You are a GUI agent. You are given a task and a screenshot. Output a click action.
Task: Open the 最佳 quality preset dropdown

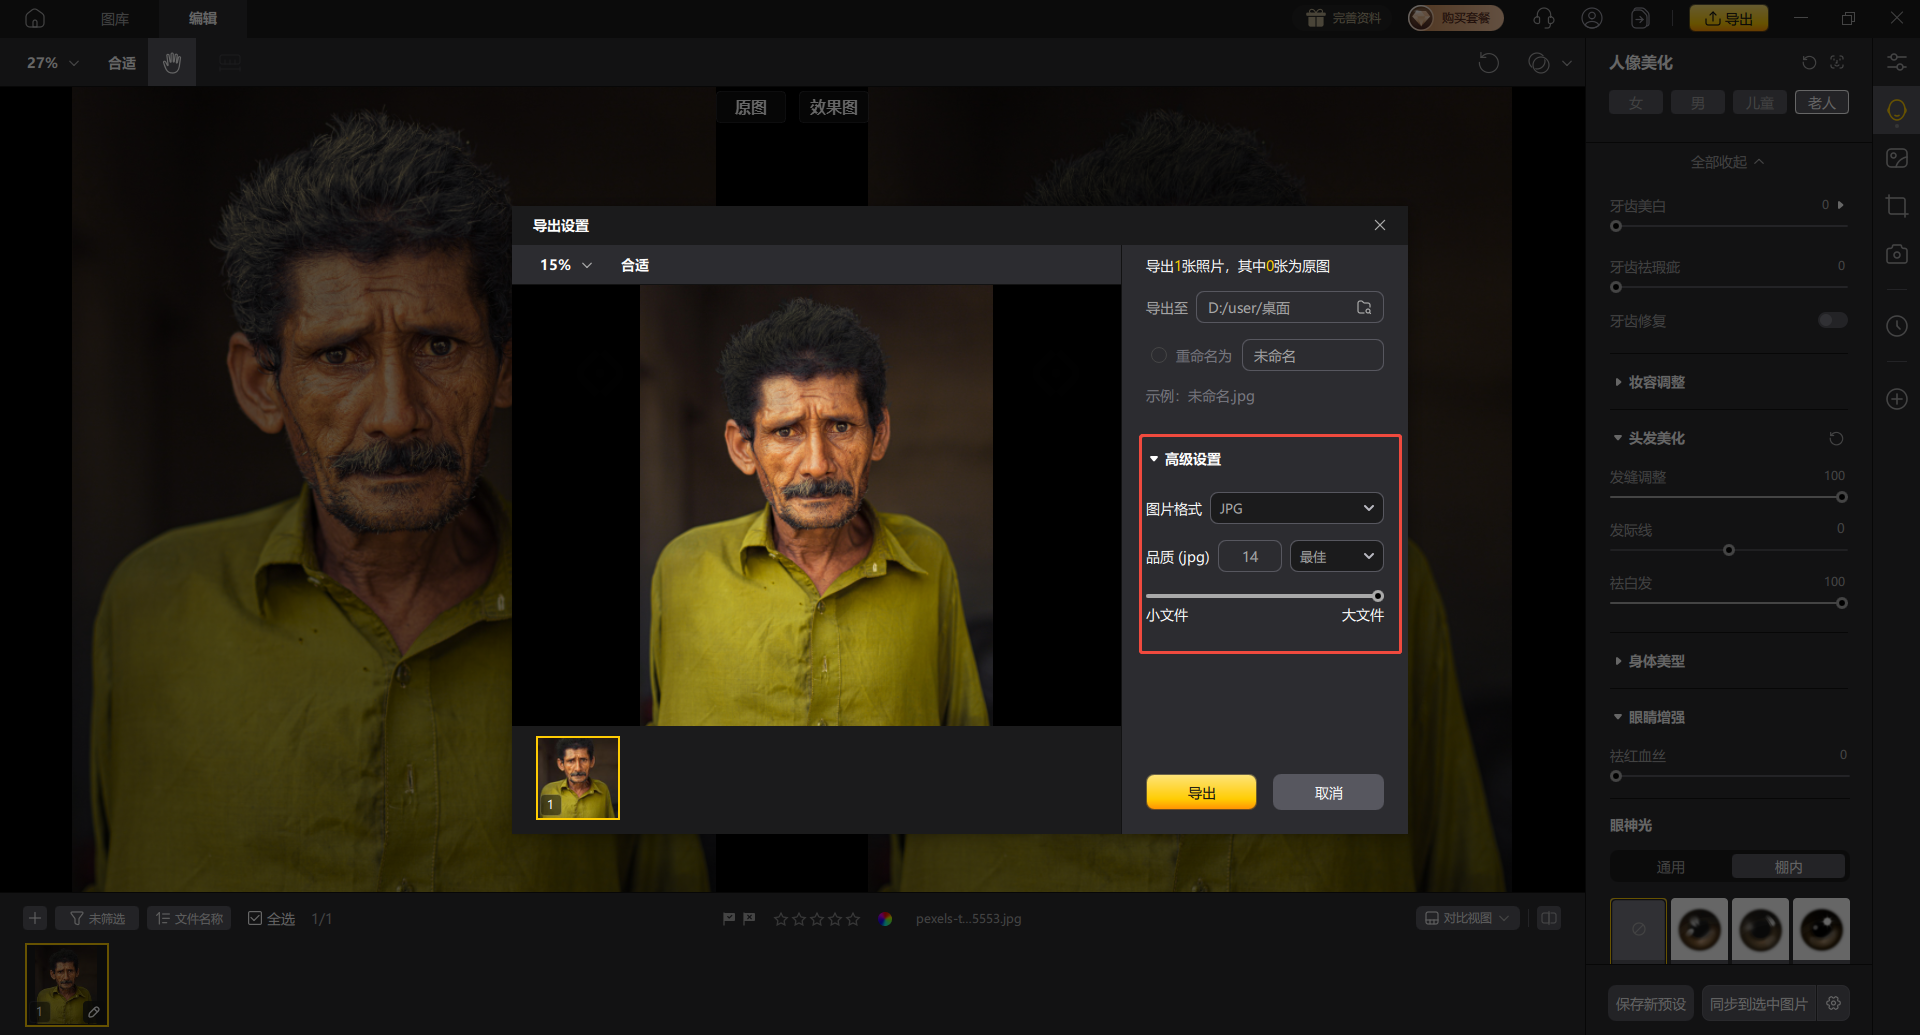pyautogui.click(x=1336, y=557)
